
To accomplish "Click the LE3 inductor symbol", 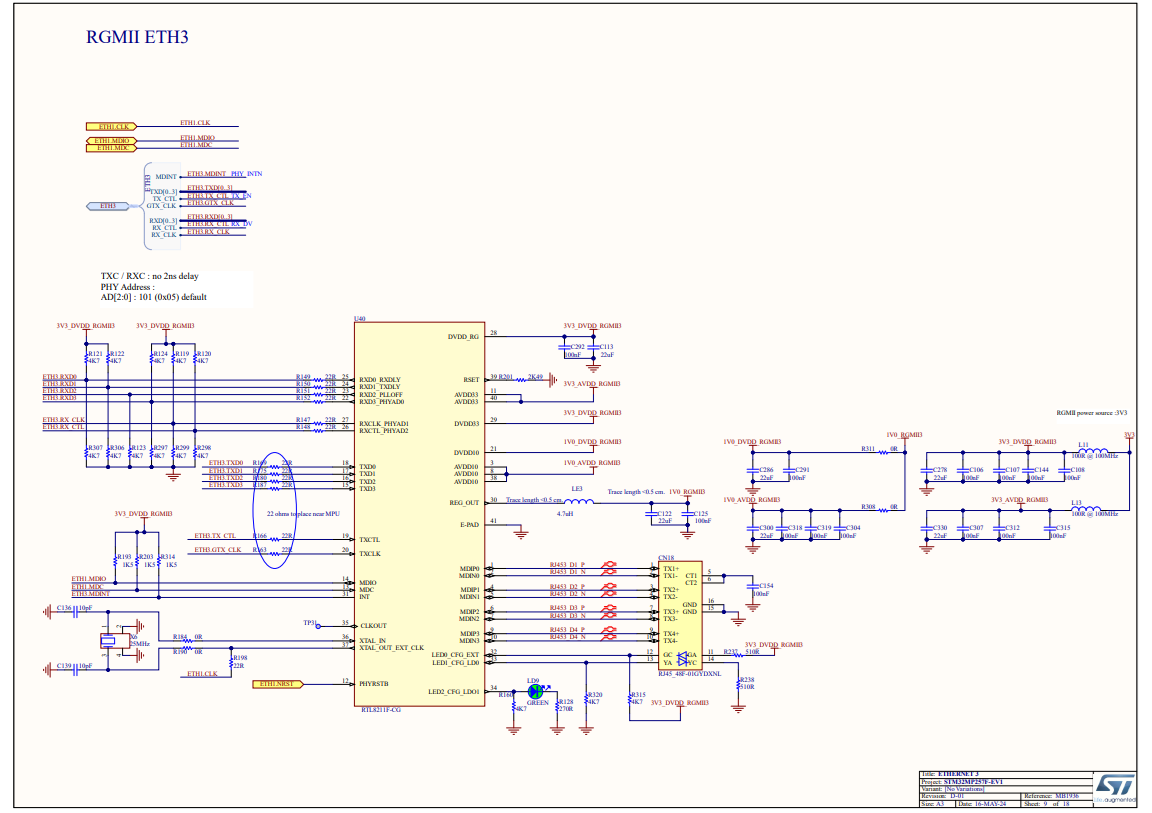I will pyautogui.click(x=579, y=502).
